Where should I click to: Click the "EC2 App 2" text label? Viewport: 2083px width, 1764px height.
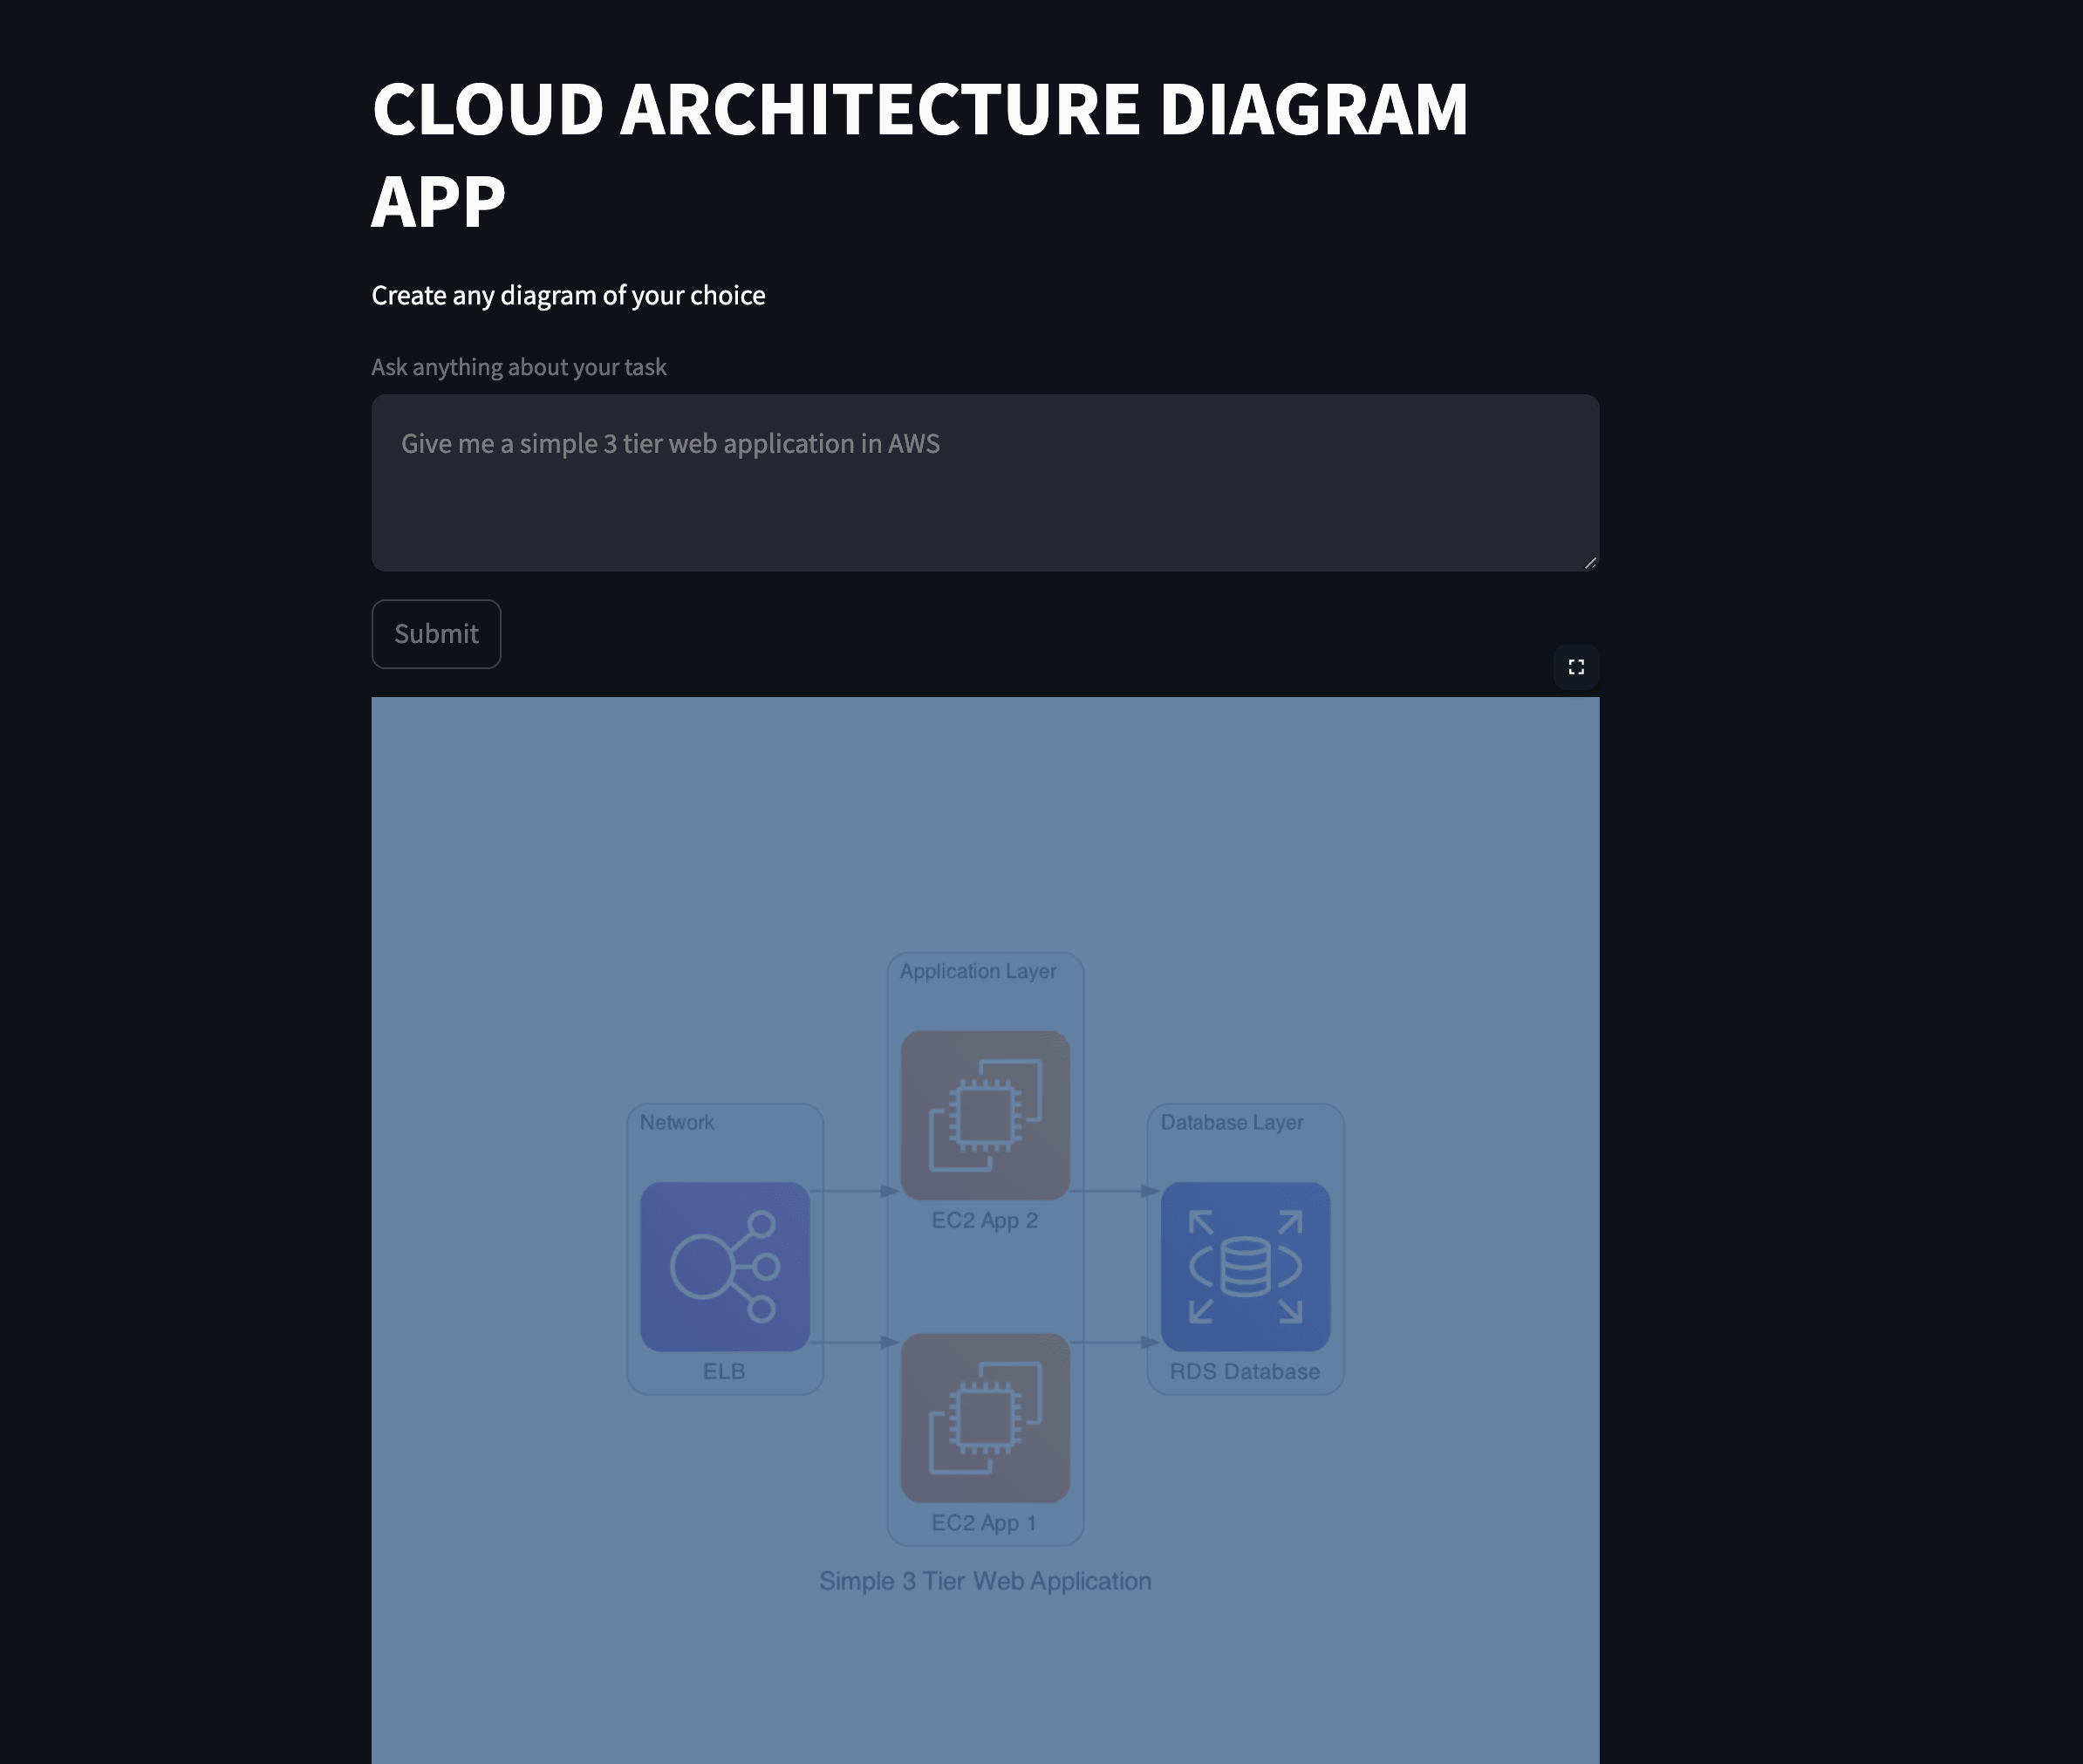[984, 1221]
